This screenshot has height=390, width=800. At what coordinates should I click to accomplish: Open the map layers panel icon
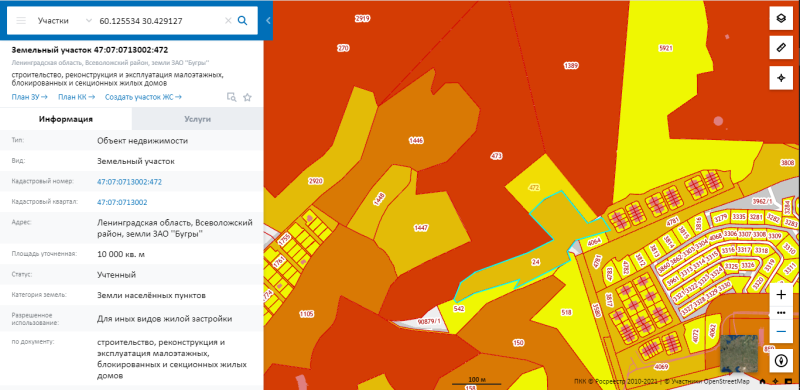click(781, 19)
